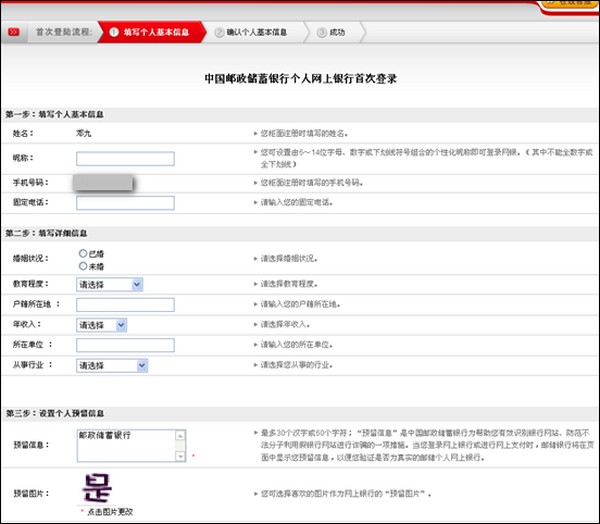Open the 从事行业 dropdown

tap(112, 366)
